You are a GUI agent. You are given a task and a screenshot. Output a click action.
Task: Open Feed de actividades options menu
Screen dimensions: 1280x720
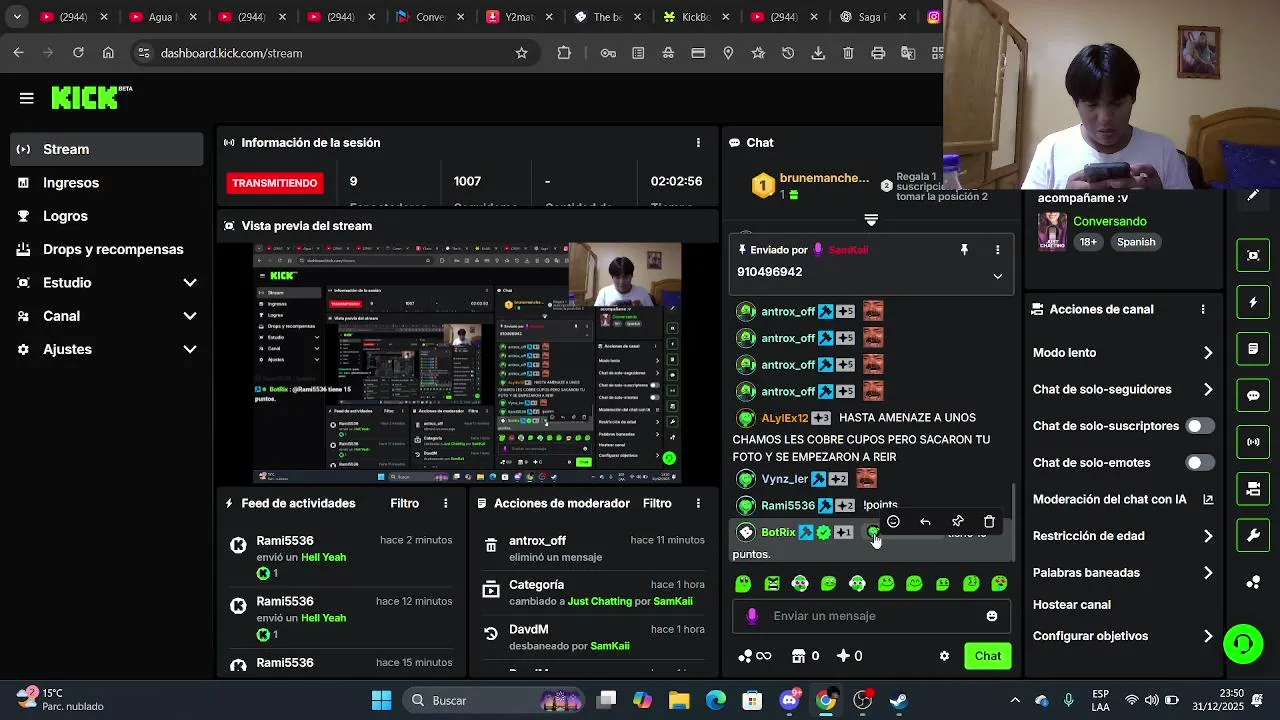[x=446, y=503]
